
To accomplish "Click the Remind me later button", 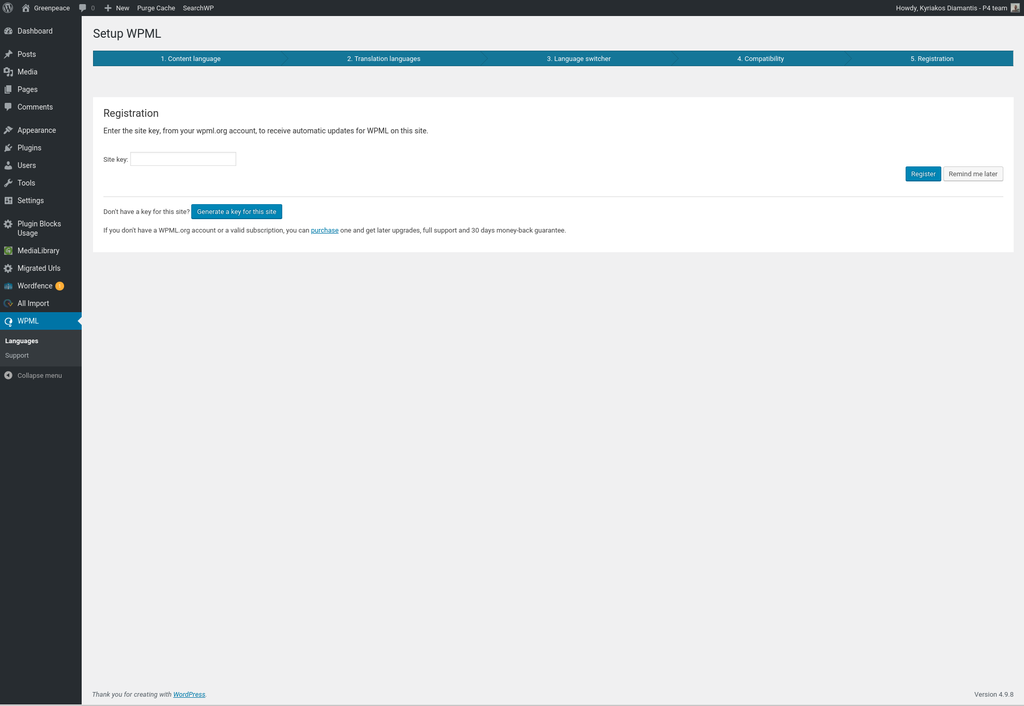I will (973, 174).
